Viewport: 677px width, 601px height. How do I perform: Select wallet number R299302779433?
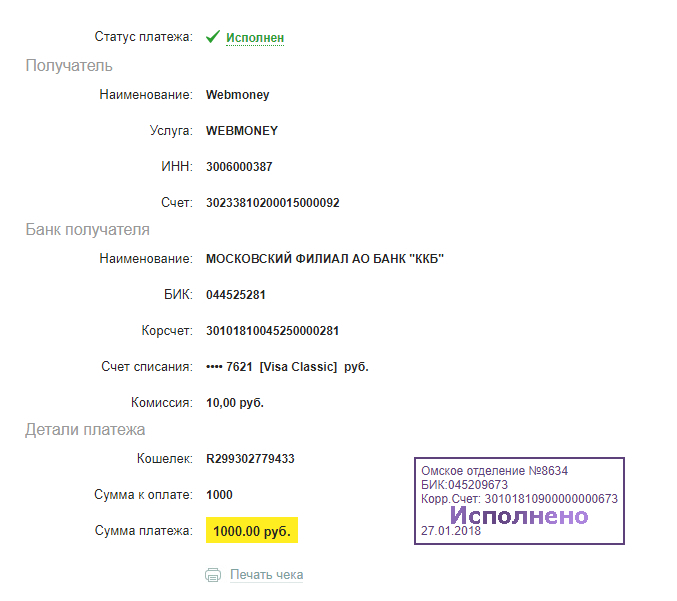tap(250, 459)
